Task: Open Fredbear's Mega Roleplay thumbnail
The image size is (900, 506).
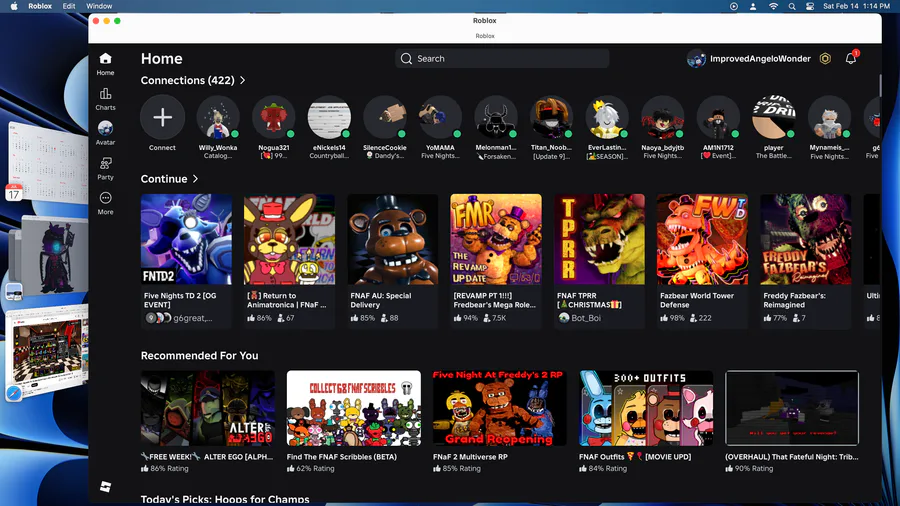Action: [x=496, y=239]
